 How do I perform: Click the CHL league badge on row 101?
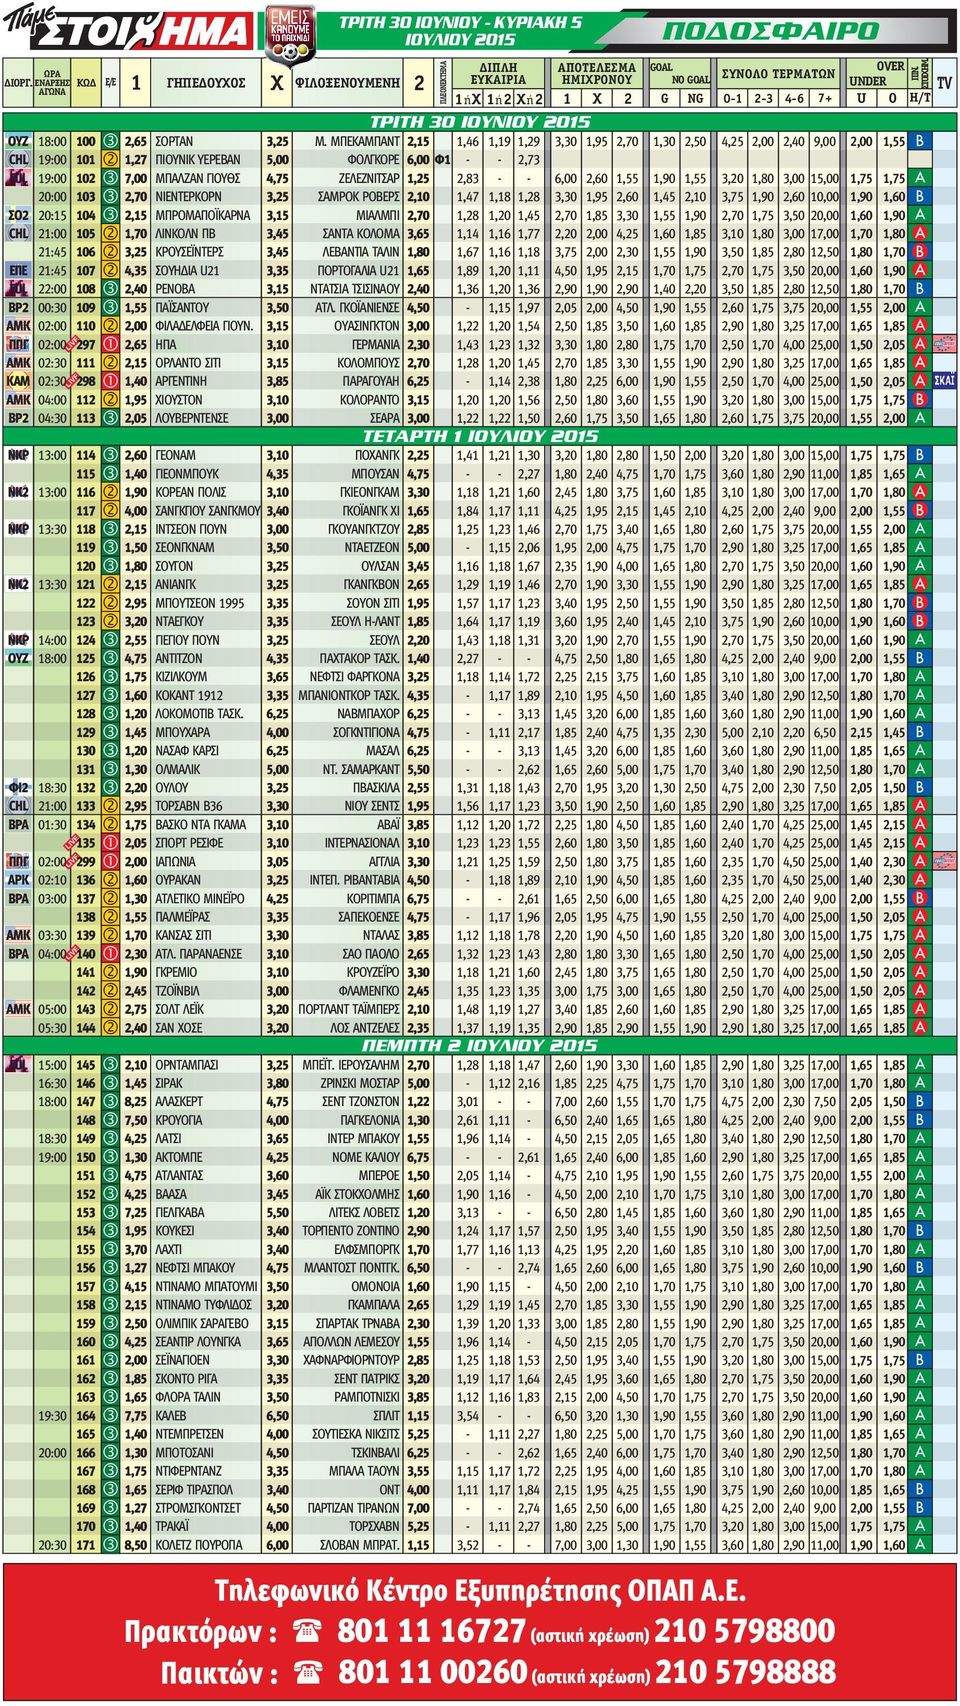[18, 159]
